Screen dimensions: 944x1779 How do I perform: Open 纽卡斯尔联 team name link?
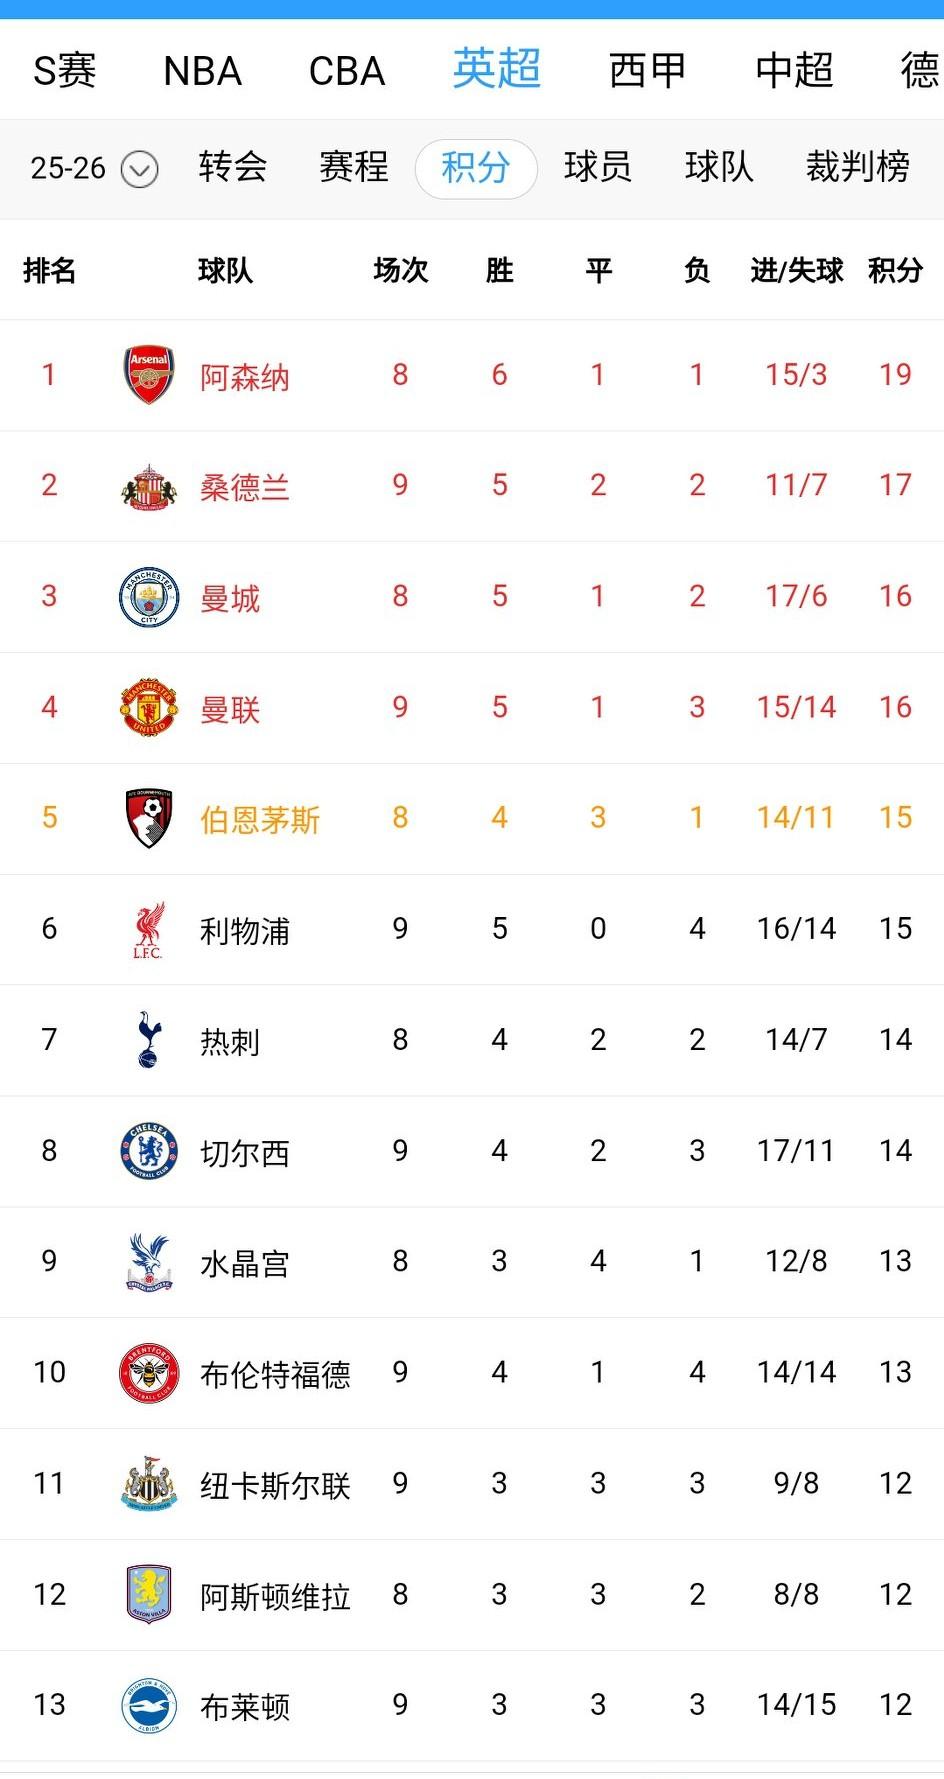pyautogui.click(x=275, y=1485)
